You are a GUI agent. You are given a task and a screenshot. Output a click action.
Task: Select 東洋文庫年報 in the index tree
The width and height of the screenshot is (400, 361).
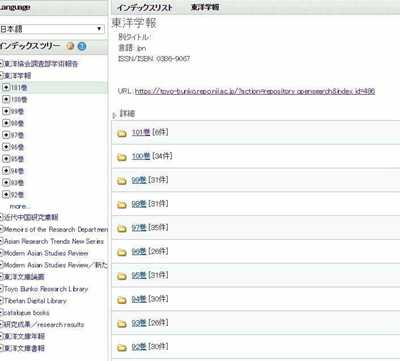click(24, 336)
